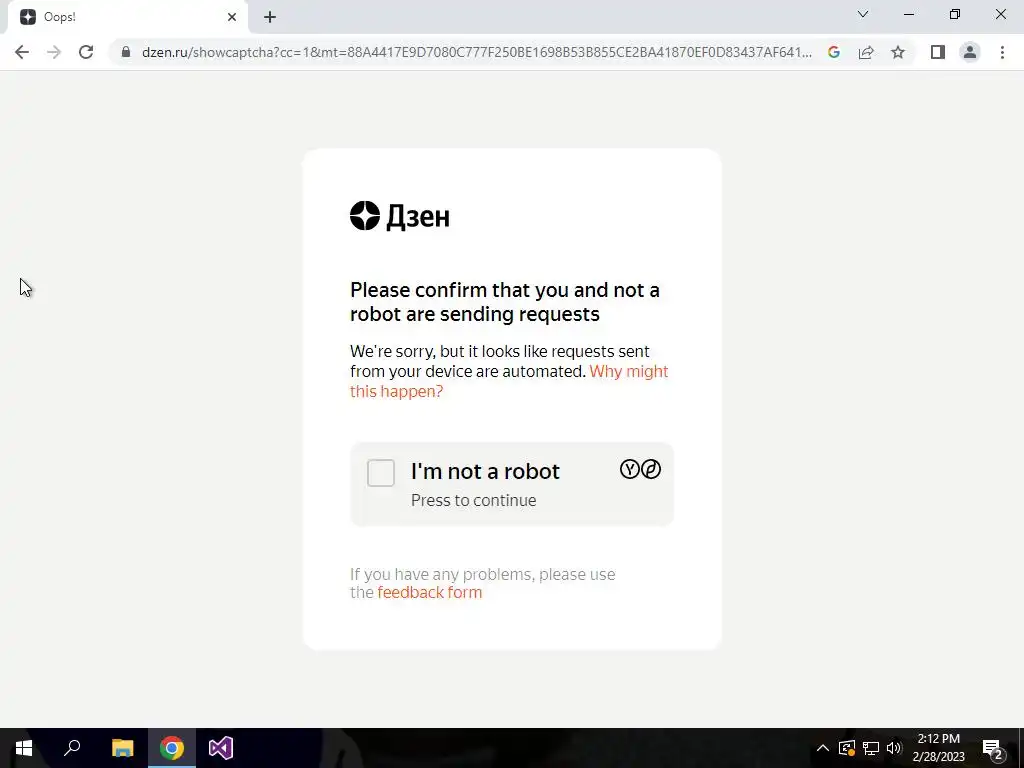This screenshot has width=1024, height=768.
Task: Open Windows taskbar search
Action: tap(72, 748)
